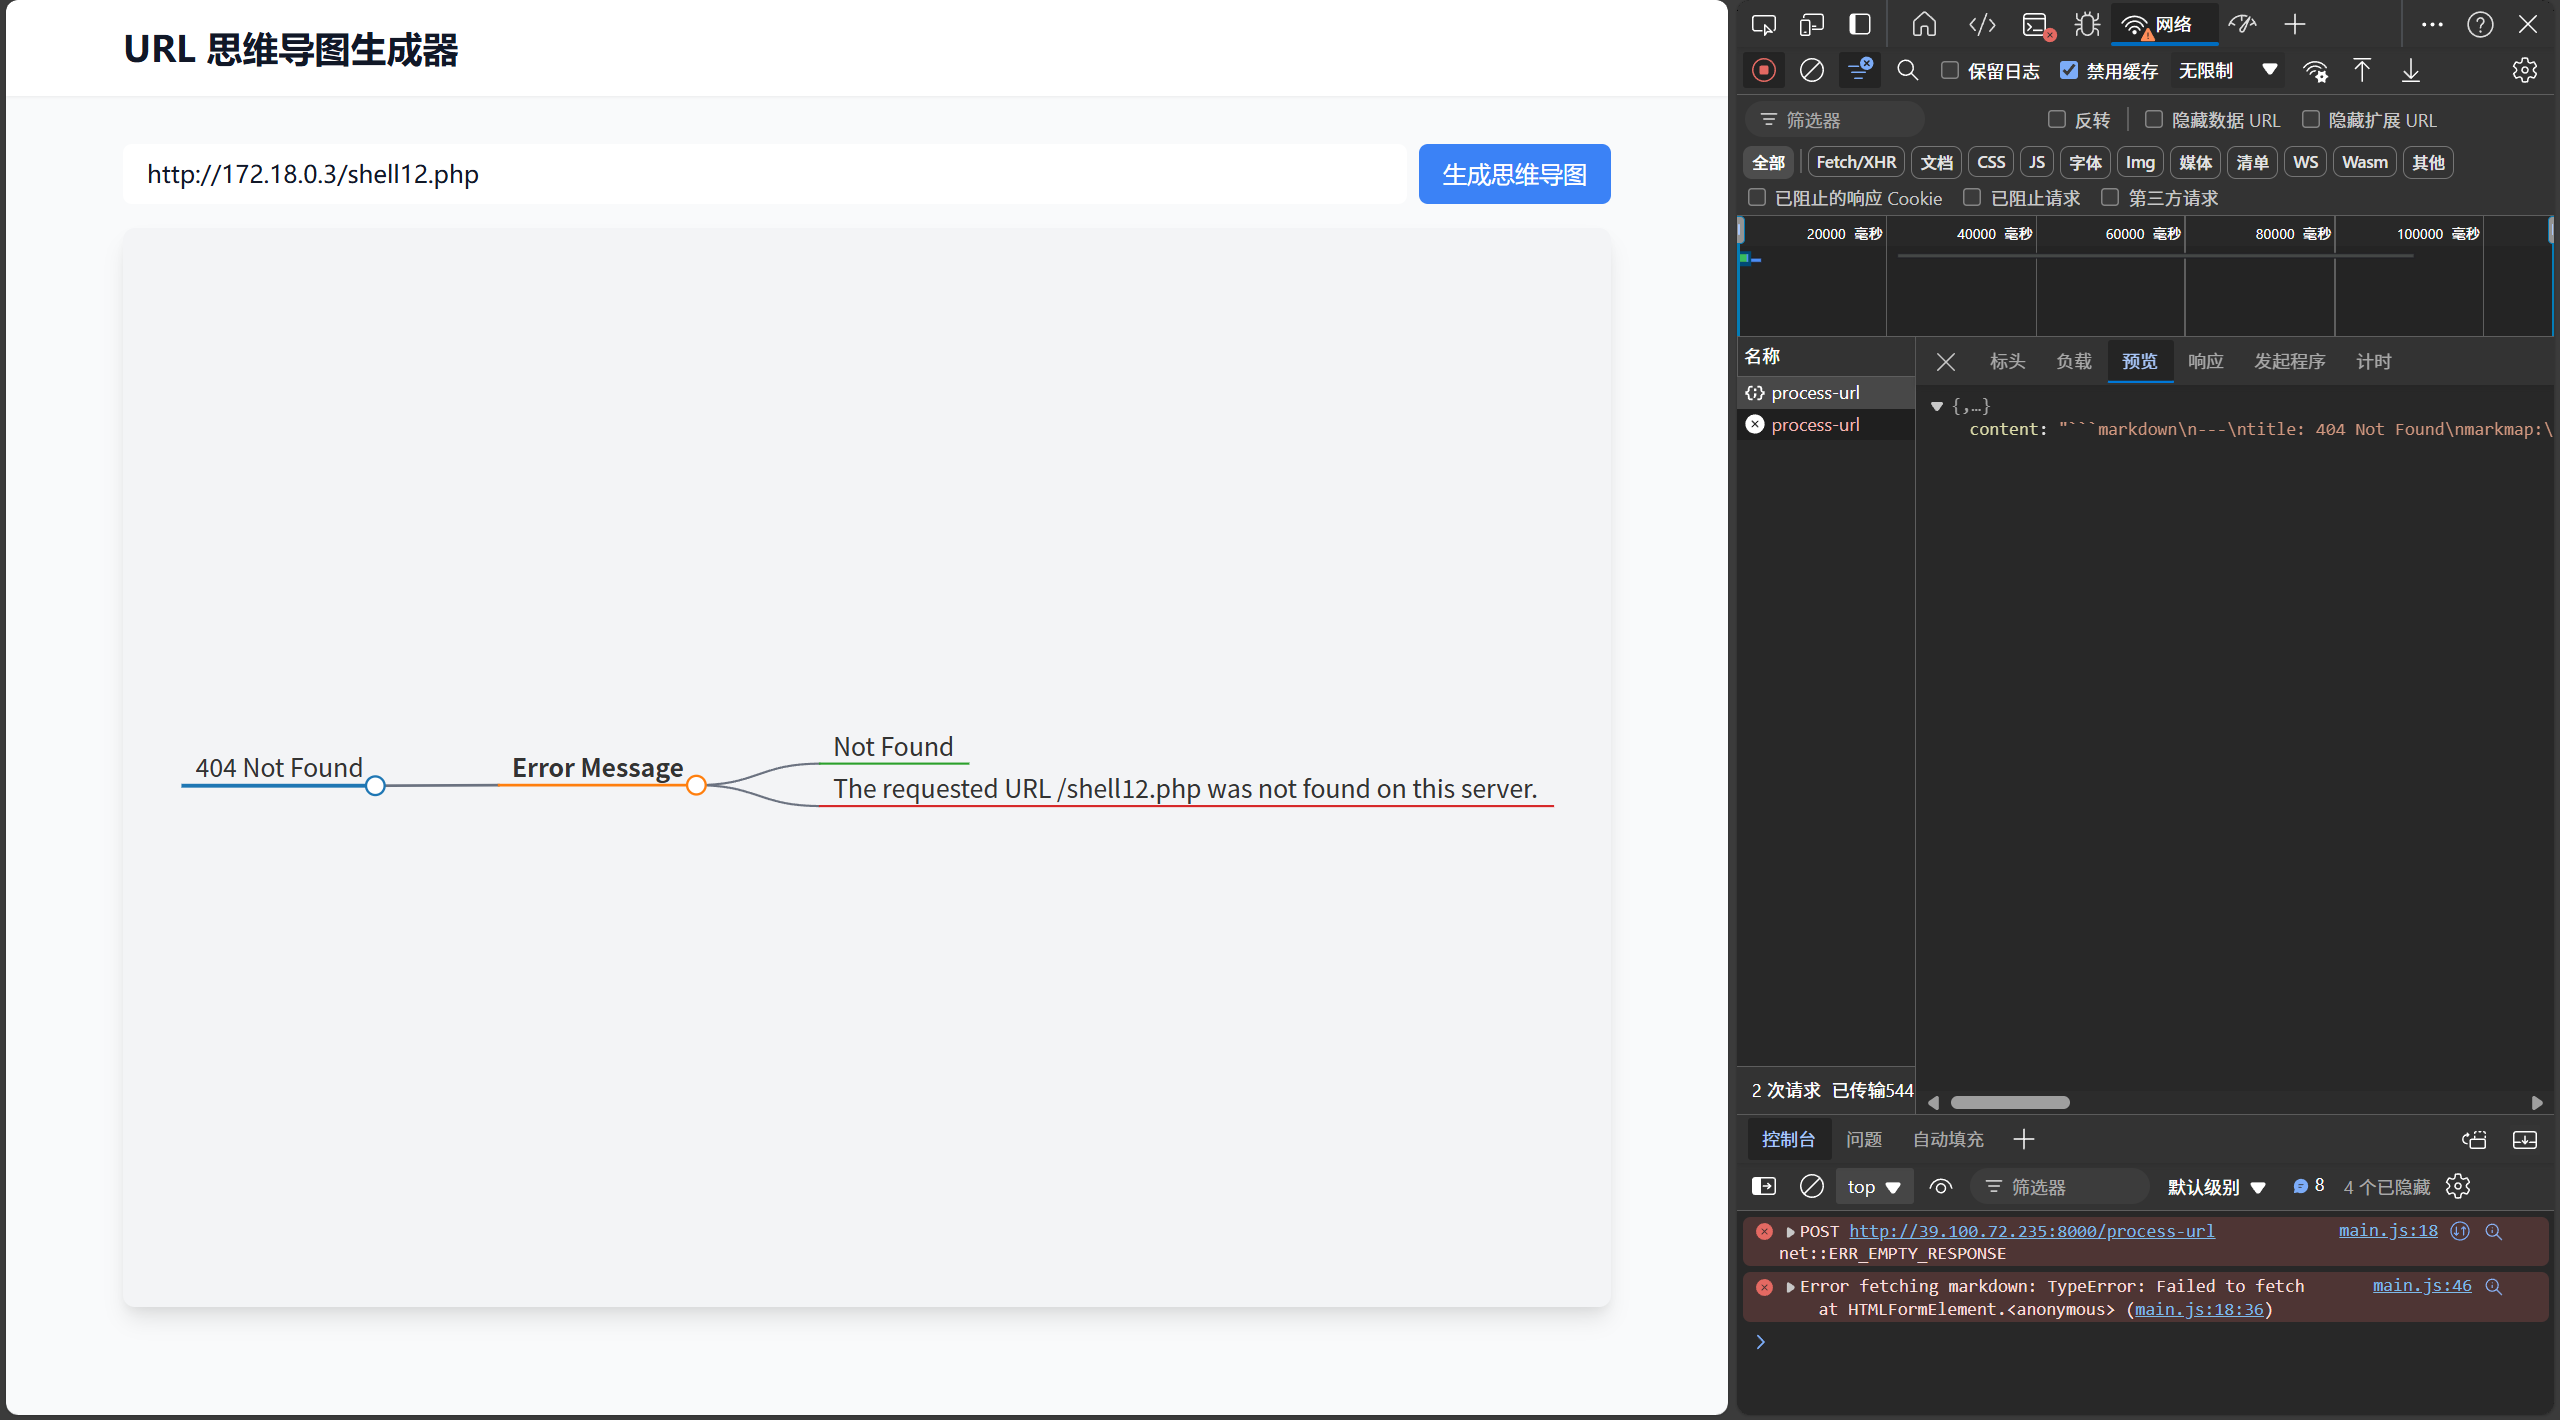This screenshot has height=1420, width=2560.
Task: Switch to the 标头 tab
Action: pos(2007,361)
